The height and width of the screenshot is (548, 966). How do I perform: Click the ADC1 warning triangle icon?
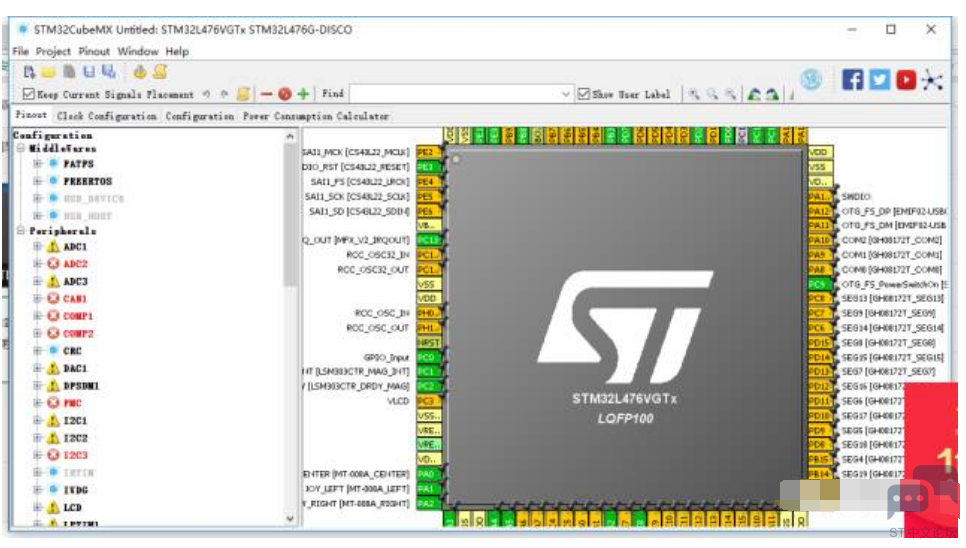(54, 247)
